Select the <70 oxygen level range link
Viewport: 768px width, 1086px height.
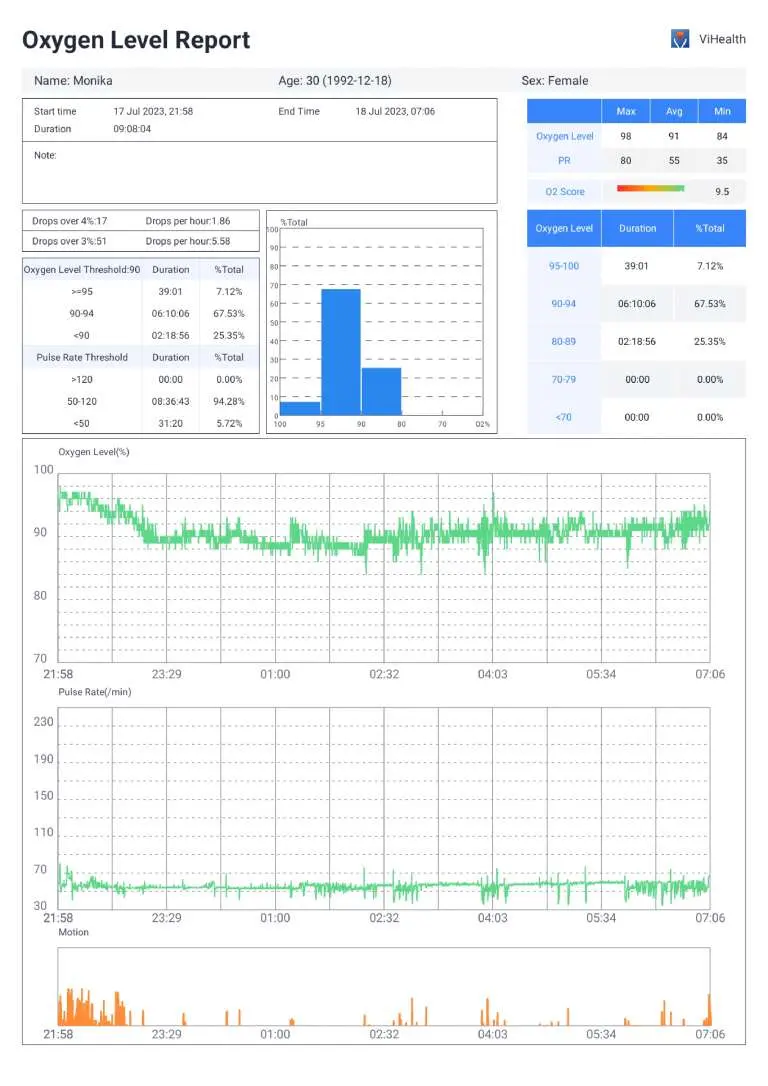(564, 417)
